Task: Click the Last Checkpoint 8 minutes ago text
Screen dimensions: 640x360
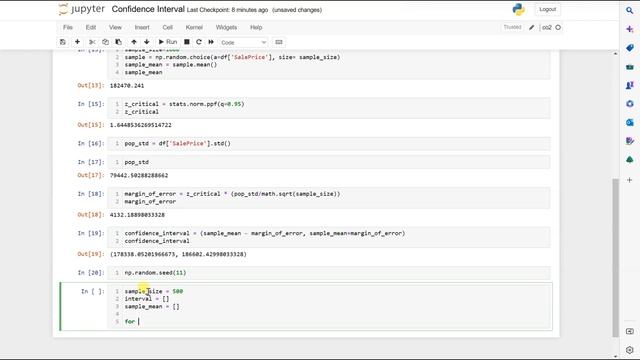Action: click(x=227, y=10)
